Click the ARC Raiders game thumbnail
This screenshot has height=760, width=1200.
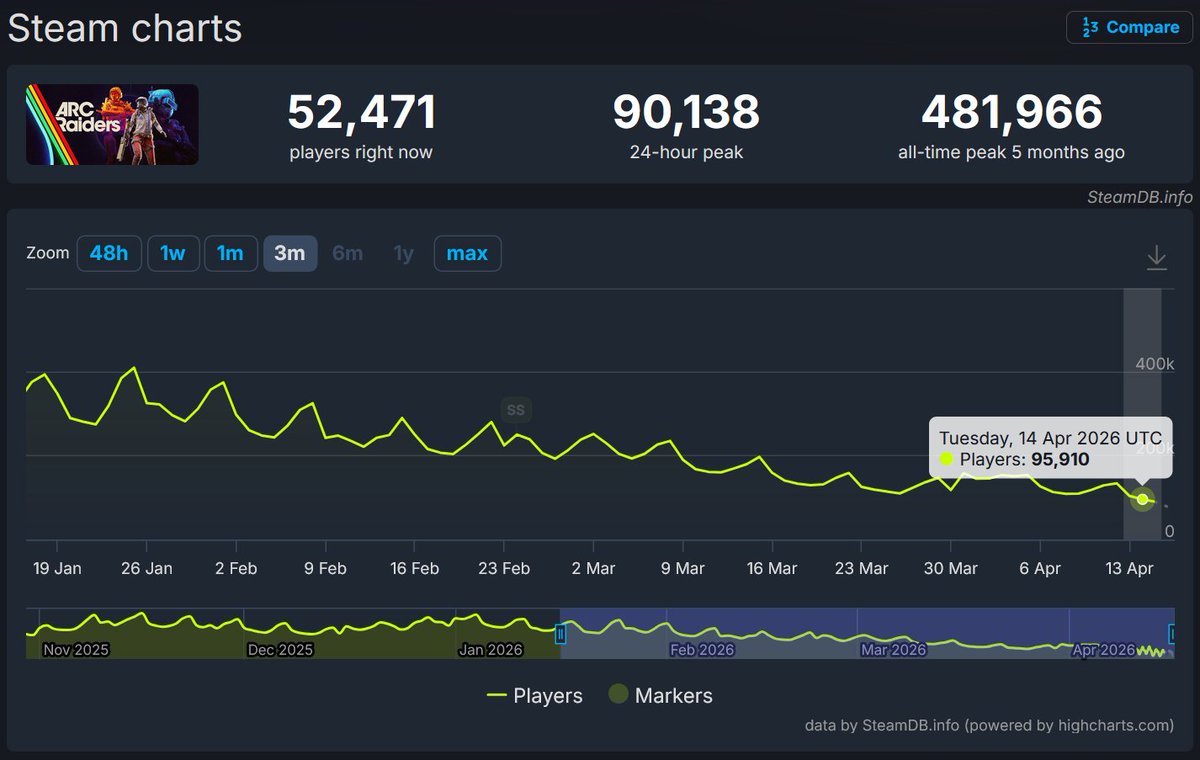pos(112,124)
